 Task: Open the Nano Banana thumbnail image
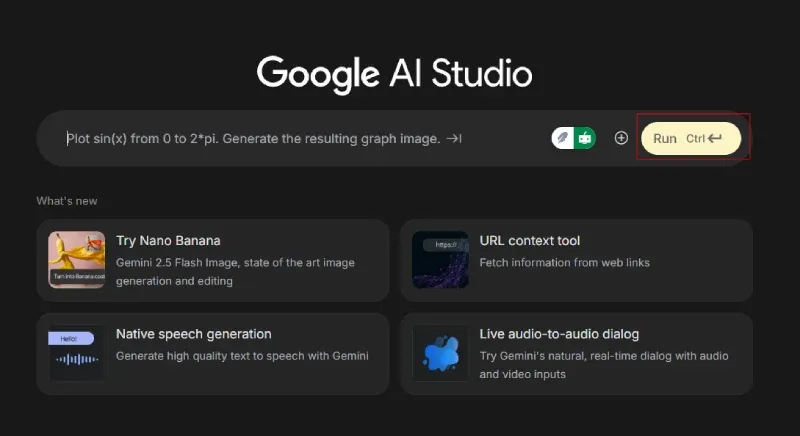tap(77, 260)
